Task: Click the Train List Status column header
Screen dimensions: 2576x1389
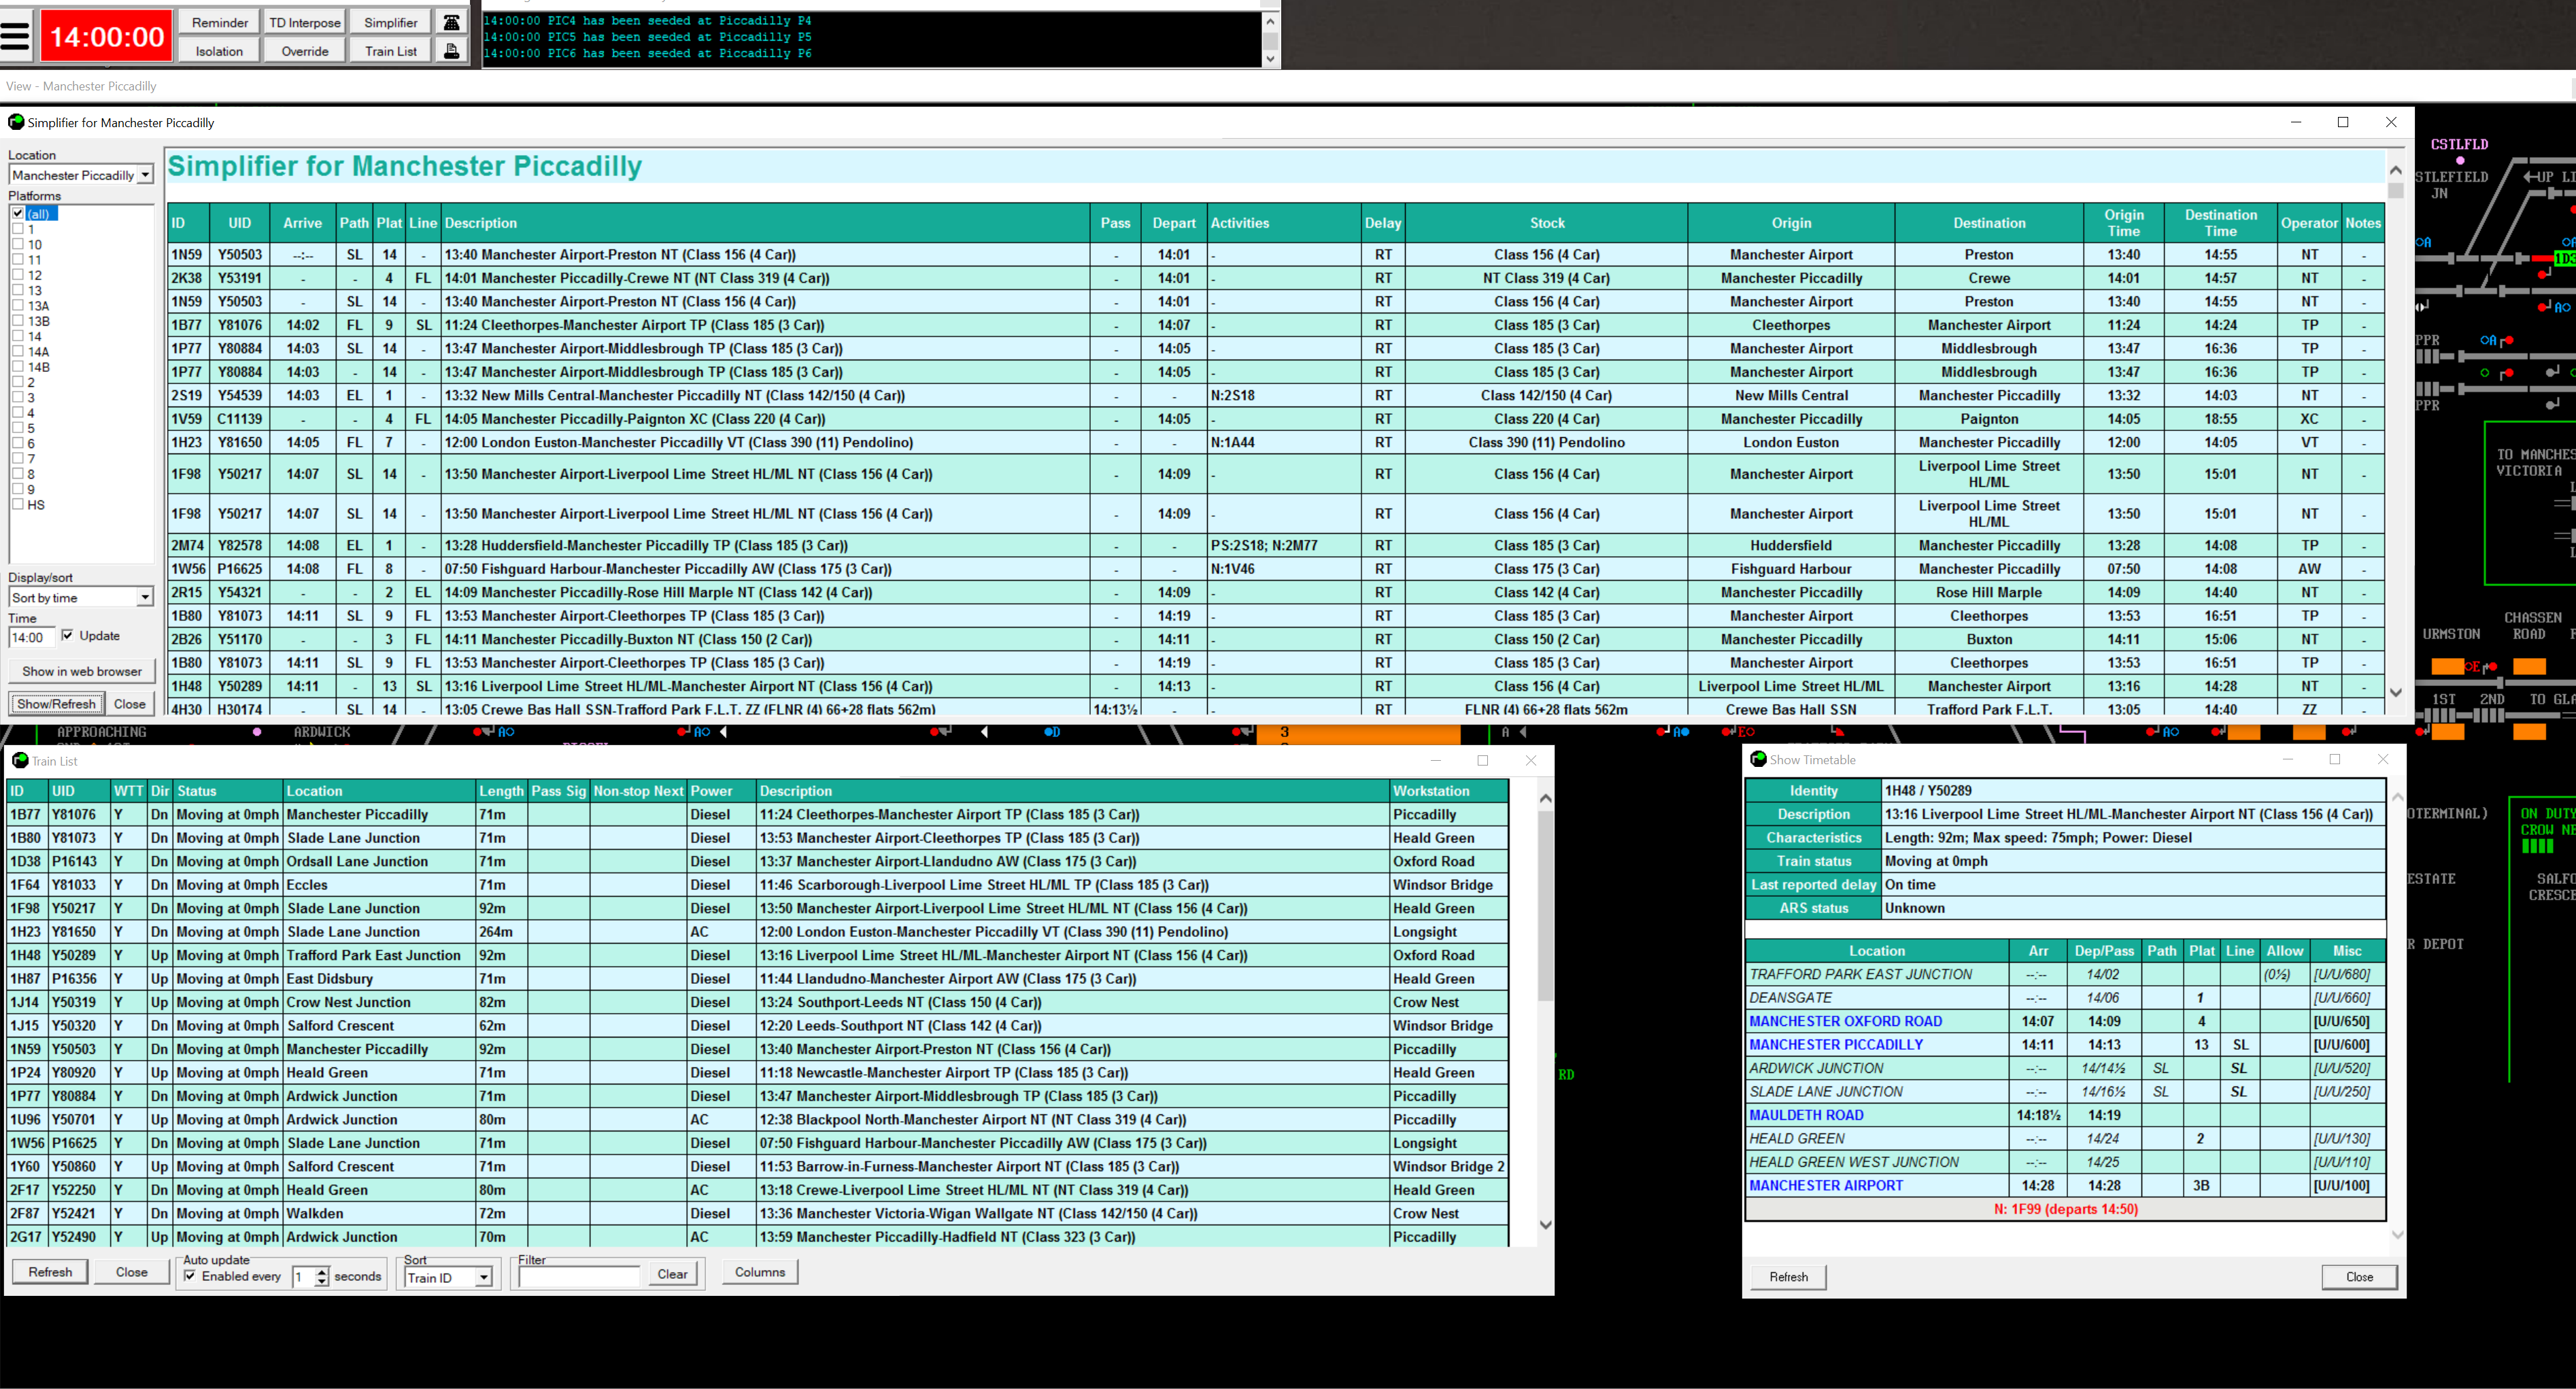Action: coord(228,791)
